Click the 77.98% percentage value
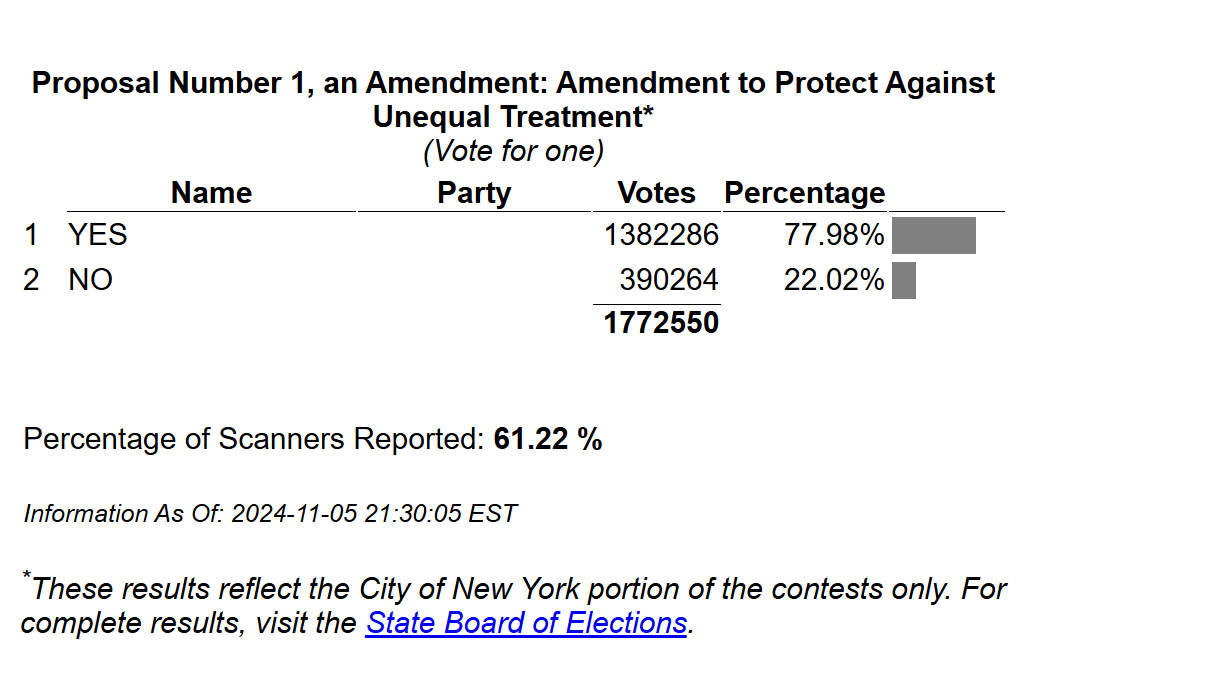This screenshot has width=1218, height=677. (834, 235)
